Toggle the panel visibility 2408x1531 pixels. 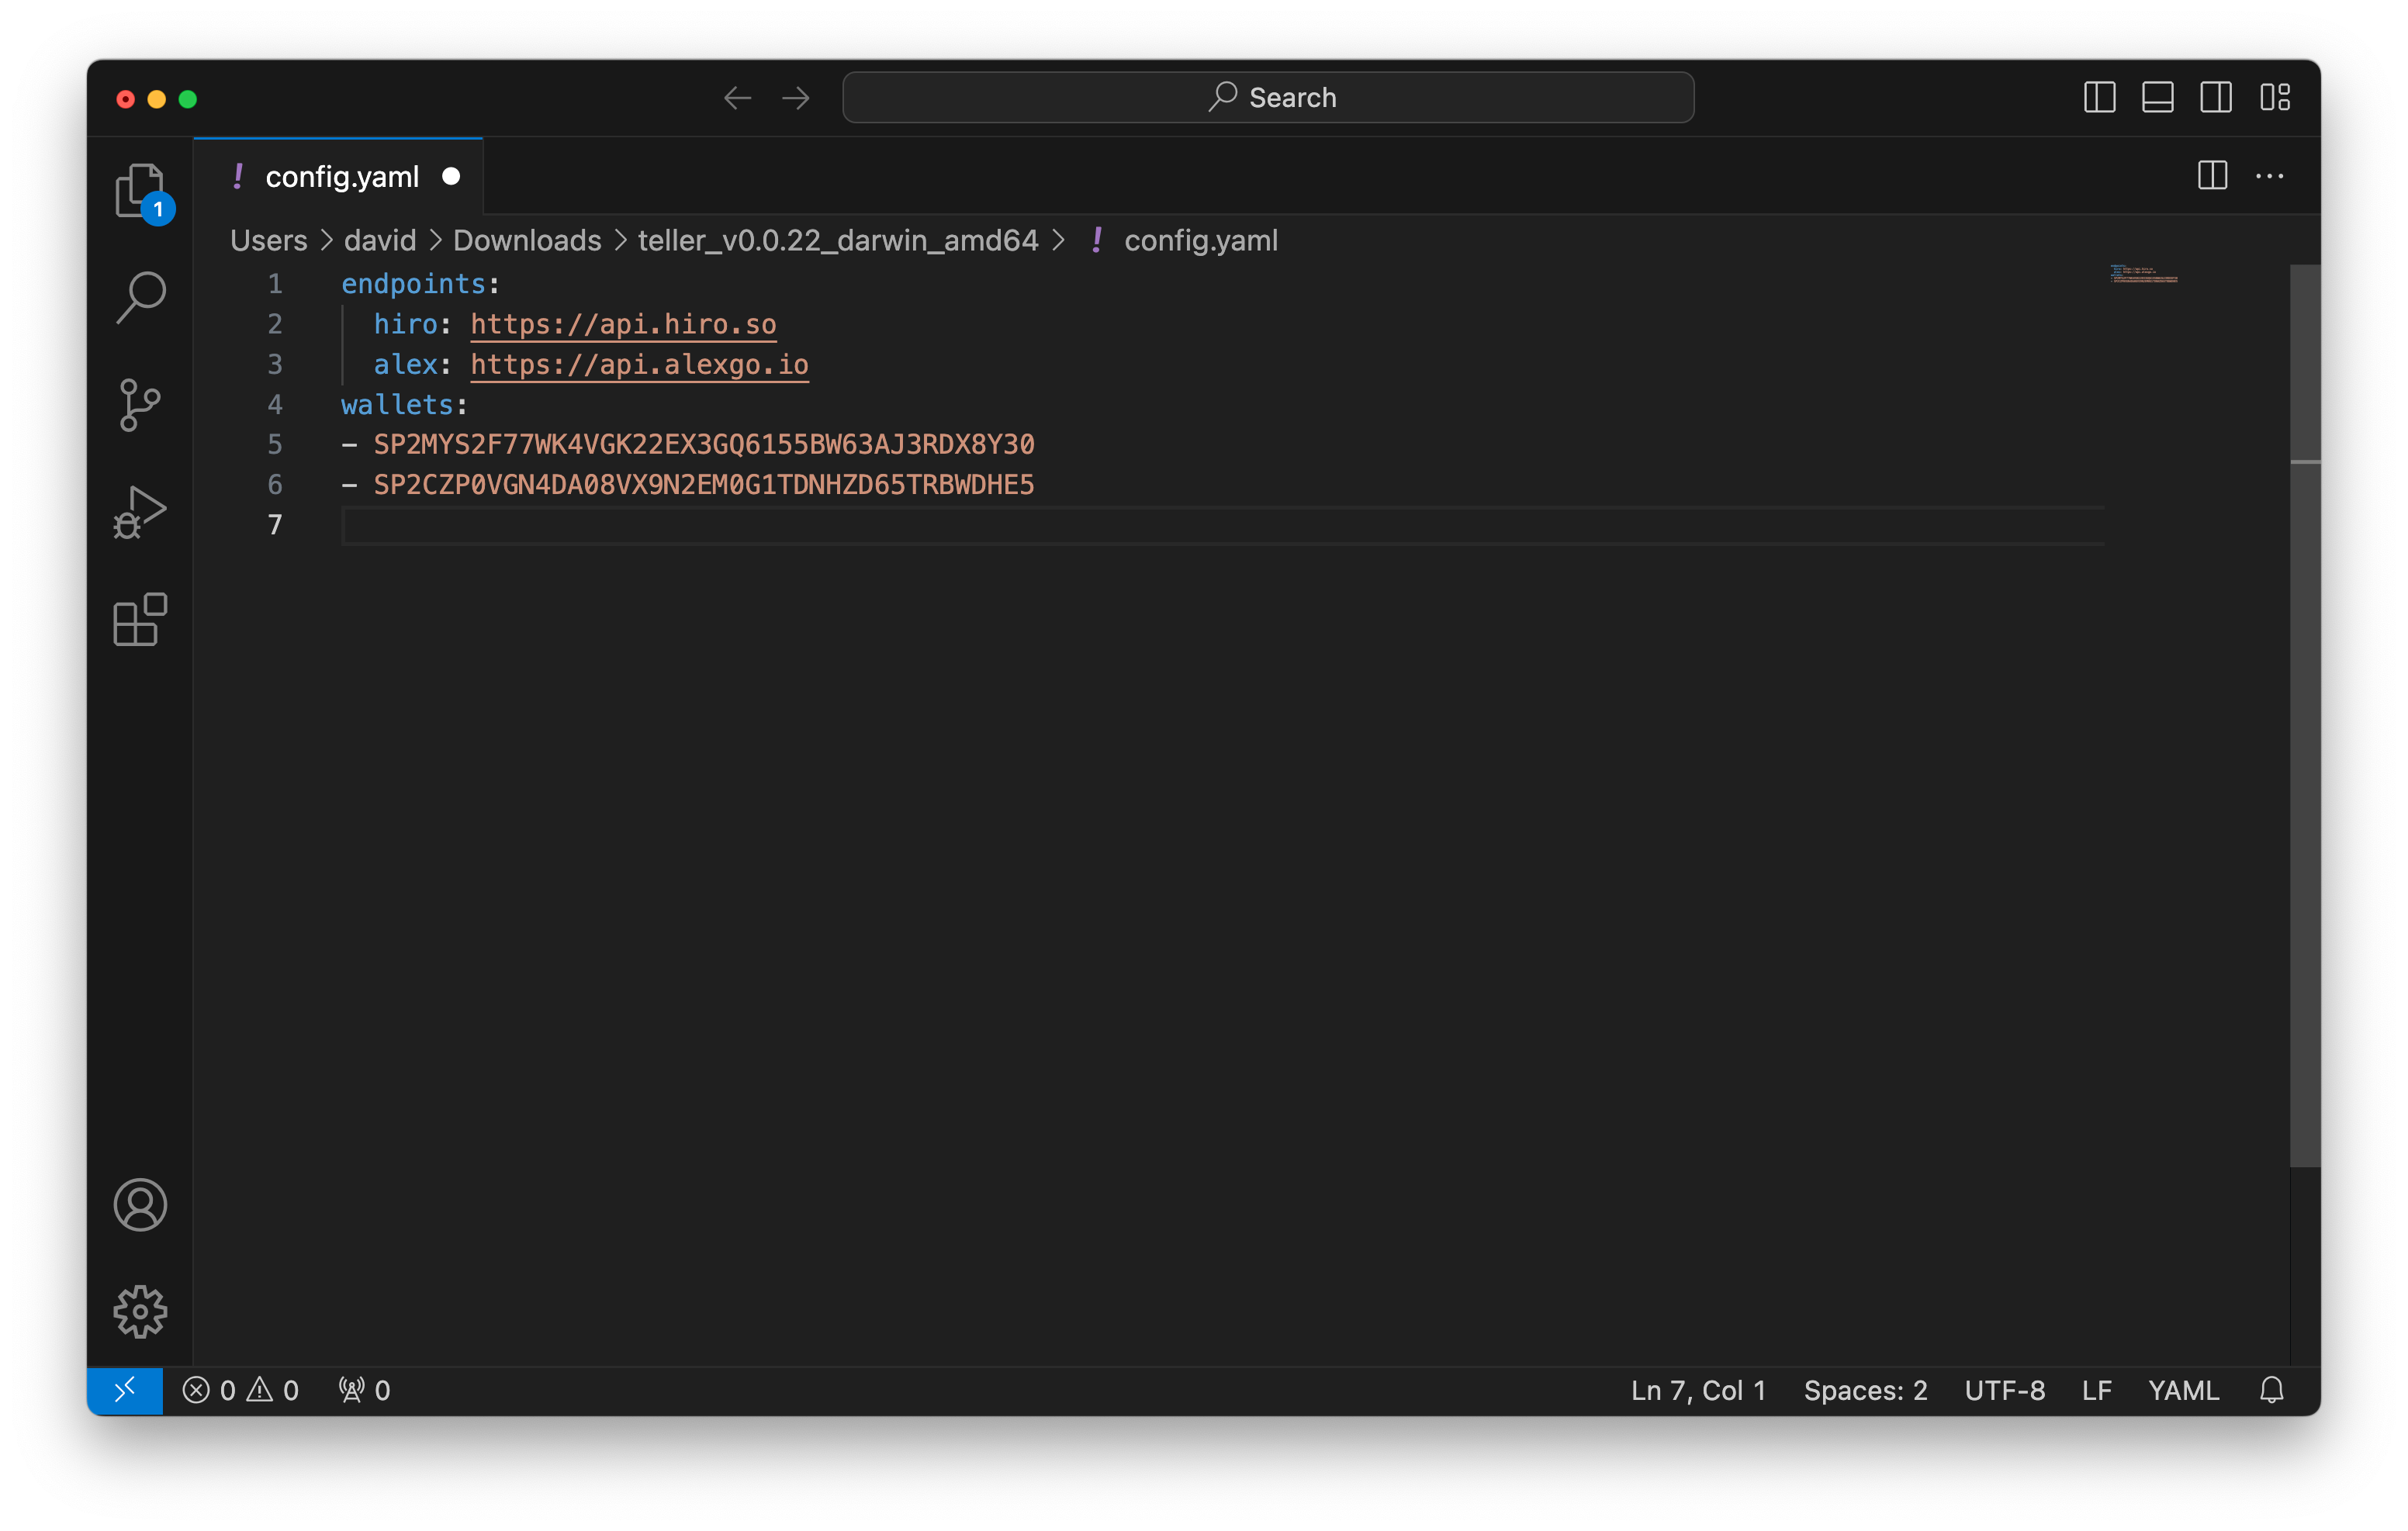coord(2157,97)
